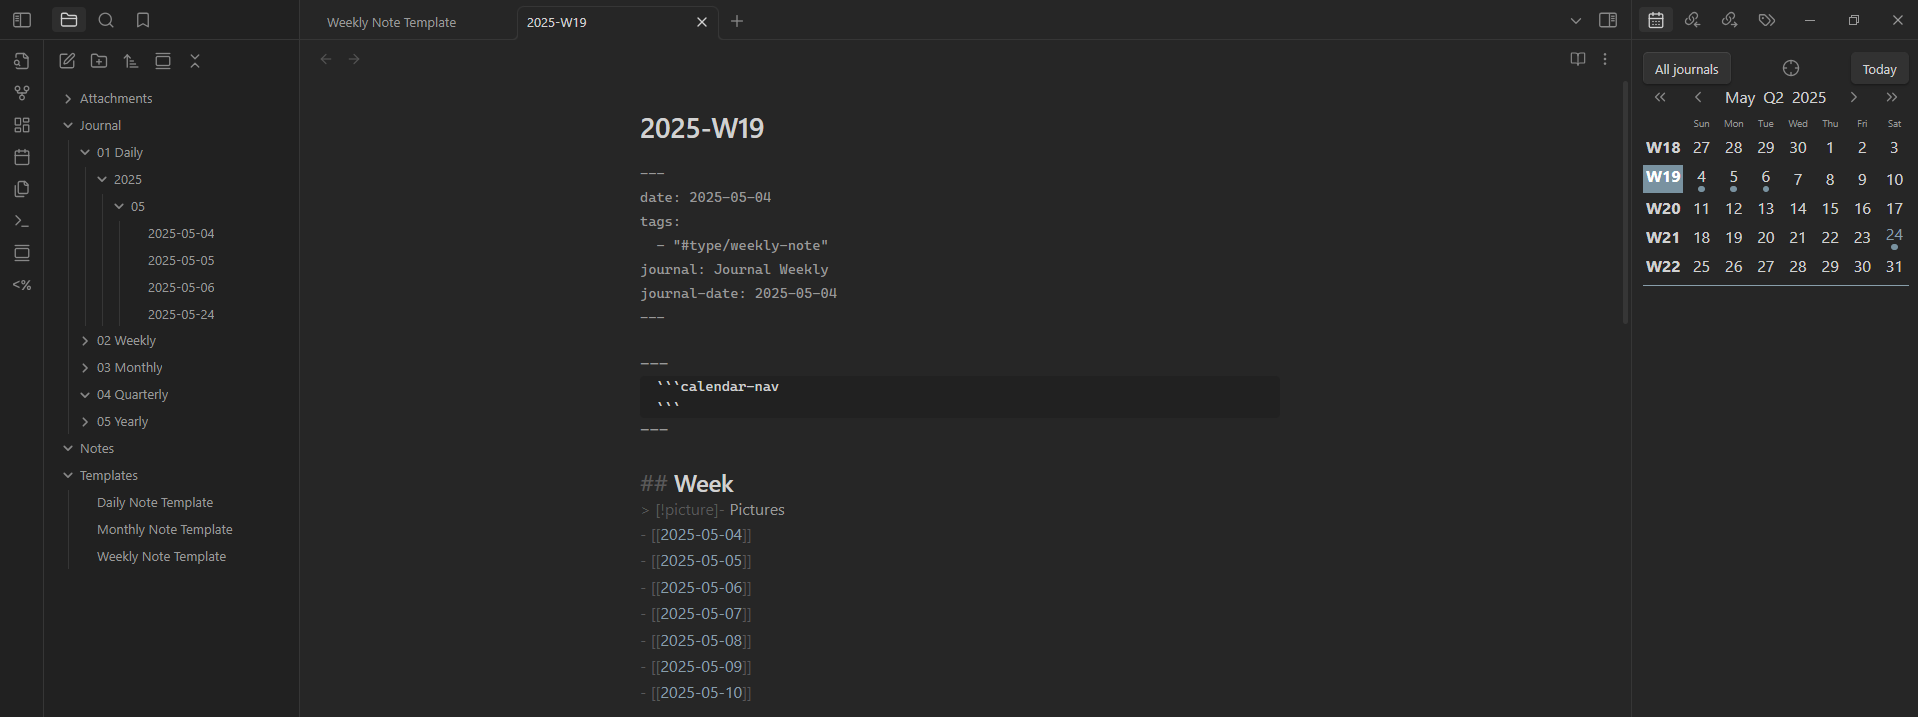
Task: Open Templater ribbon icon
Action: [x=22, y=285]
